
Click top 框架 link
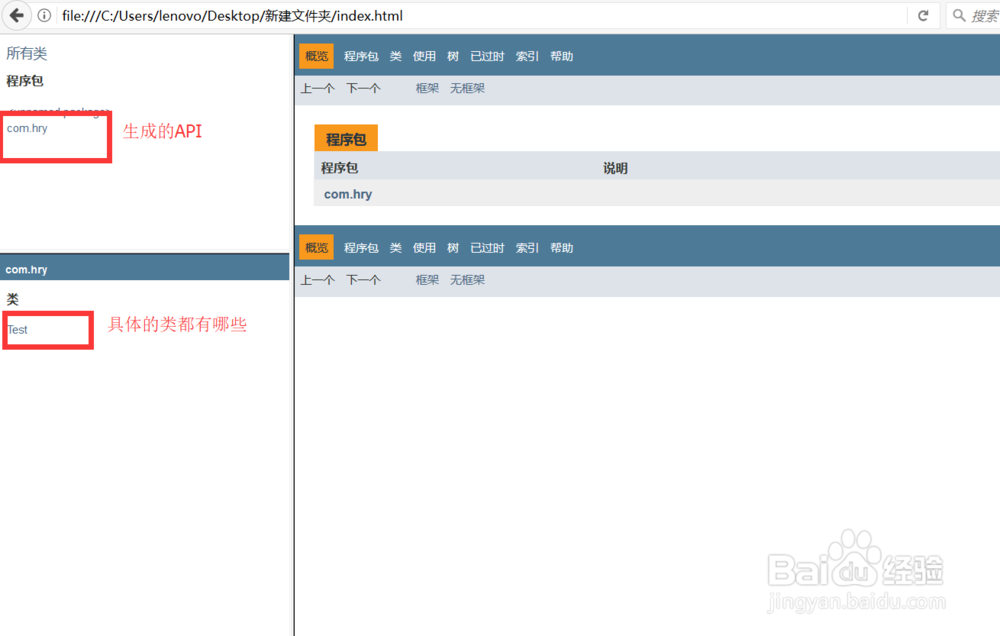(x=427, y=88)
